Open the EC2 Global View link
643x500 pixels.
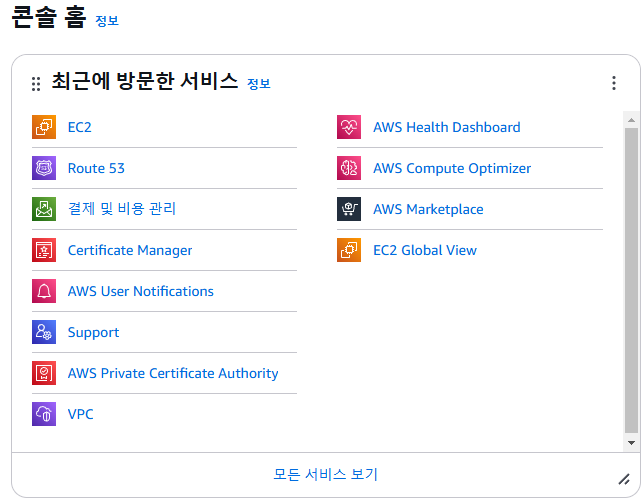click(425, 250)
